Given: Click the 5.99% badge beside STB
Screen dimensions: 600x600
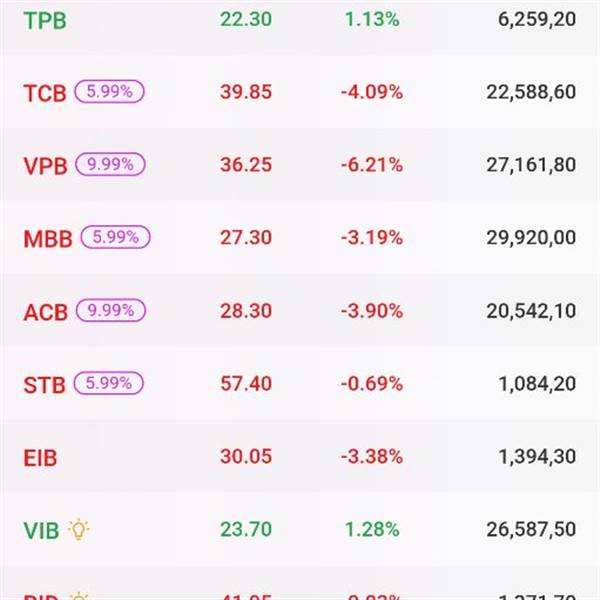Looking at the screenshot, I should 109,383.
